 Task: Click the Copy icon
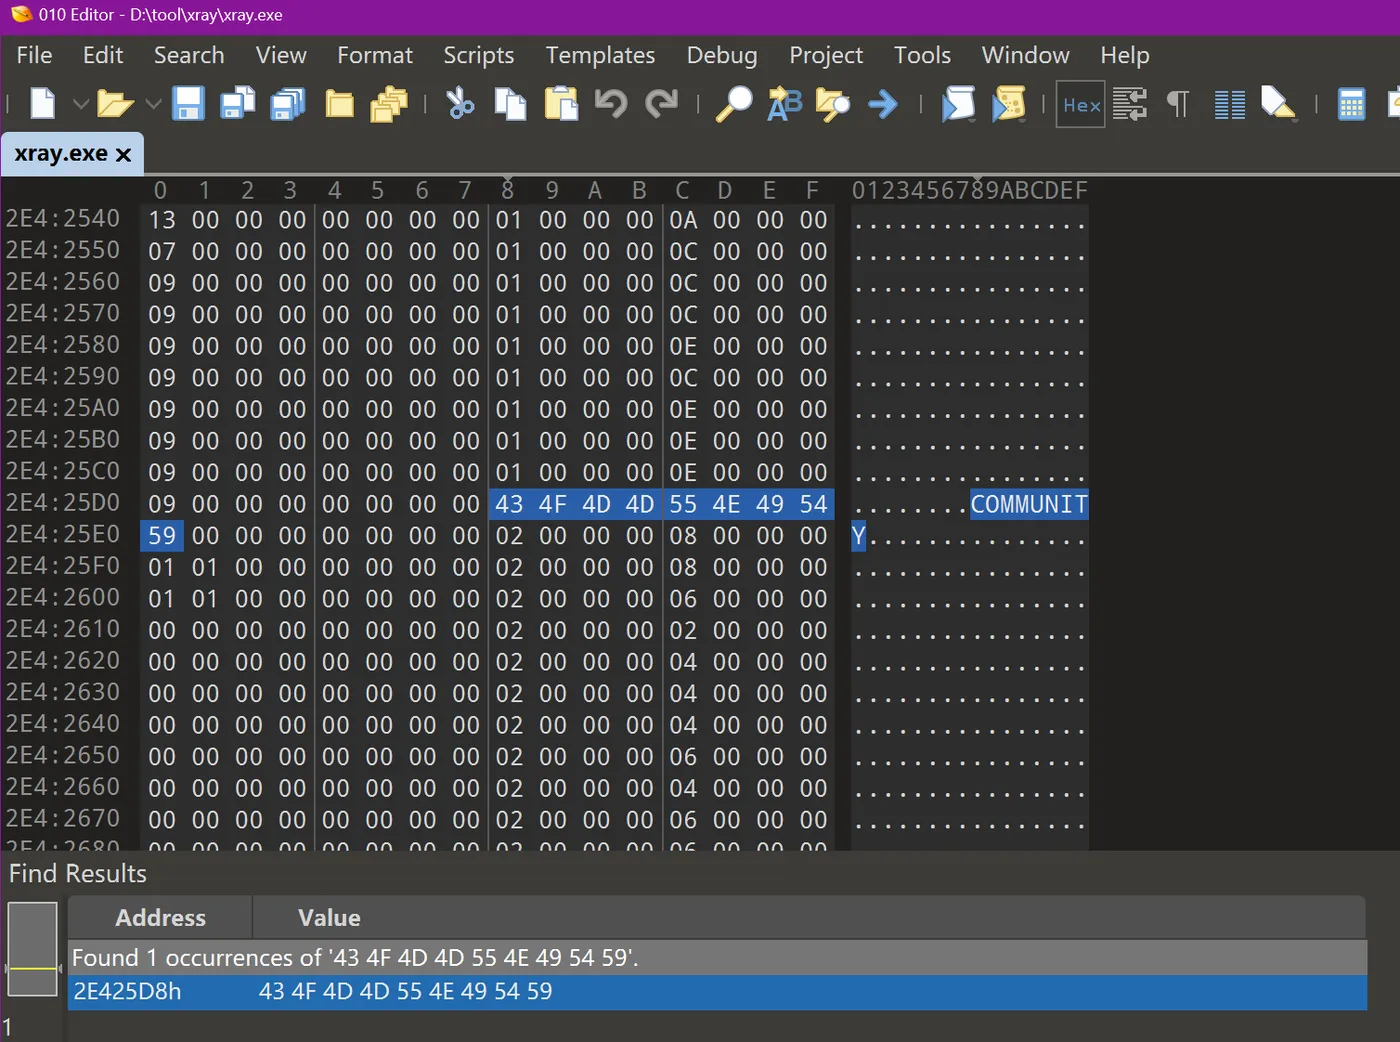point(511,104)
